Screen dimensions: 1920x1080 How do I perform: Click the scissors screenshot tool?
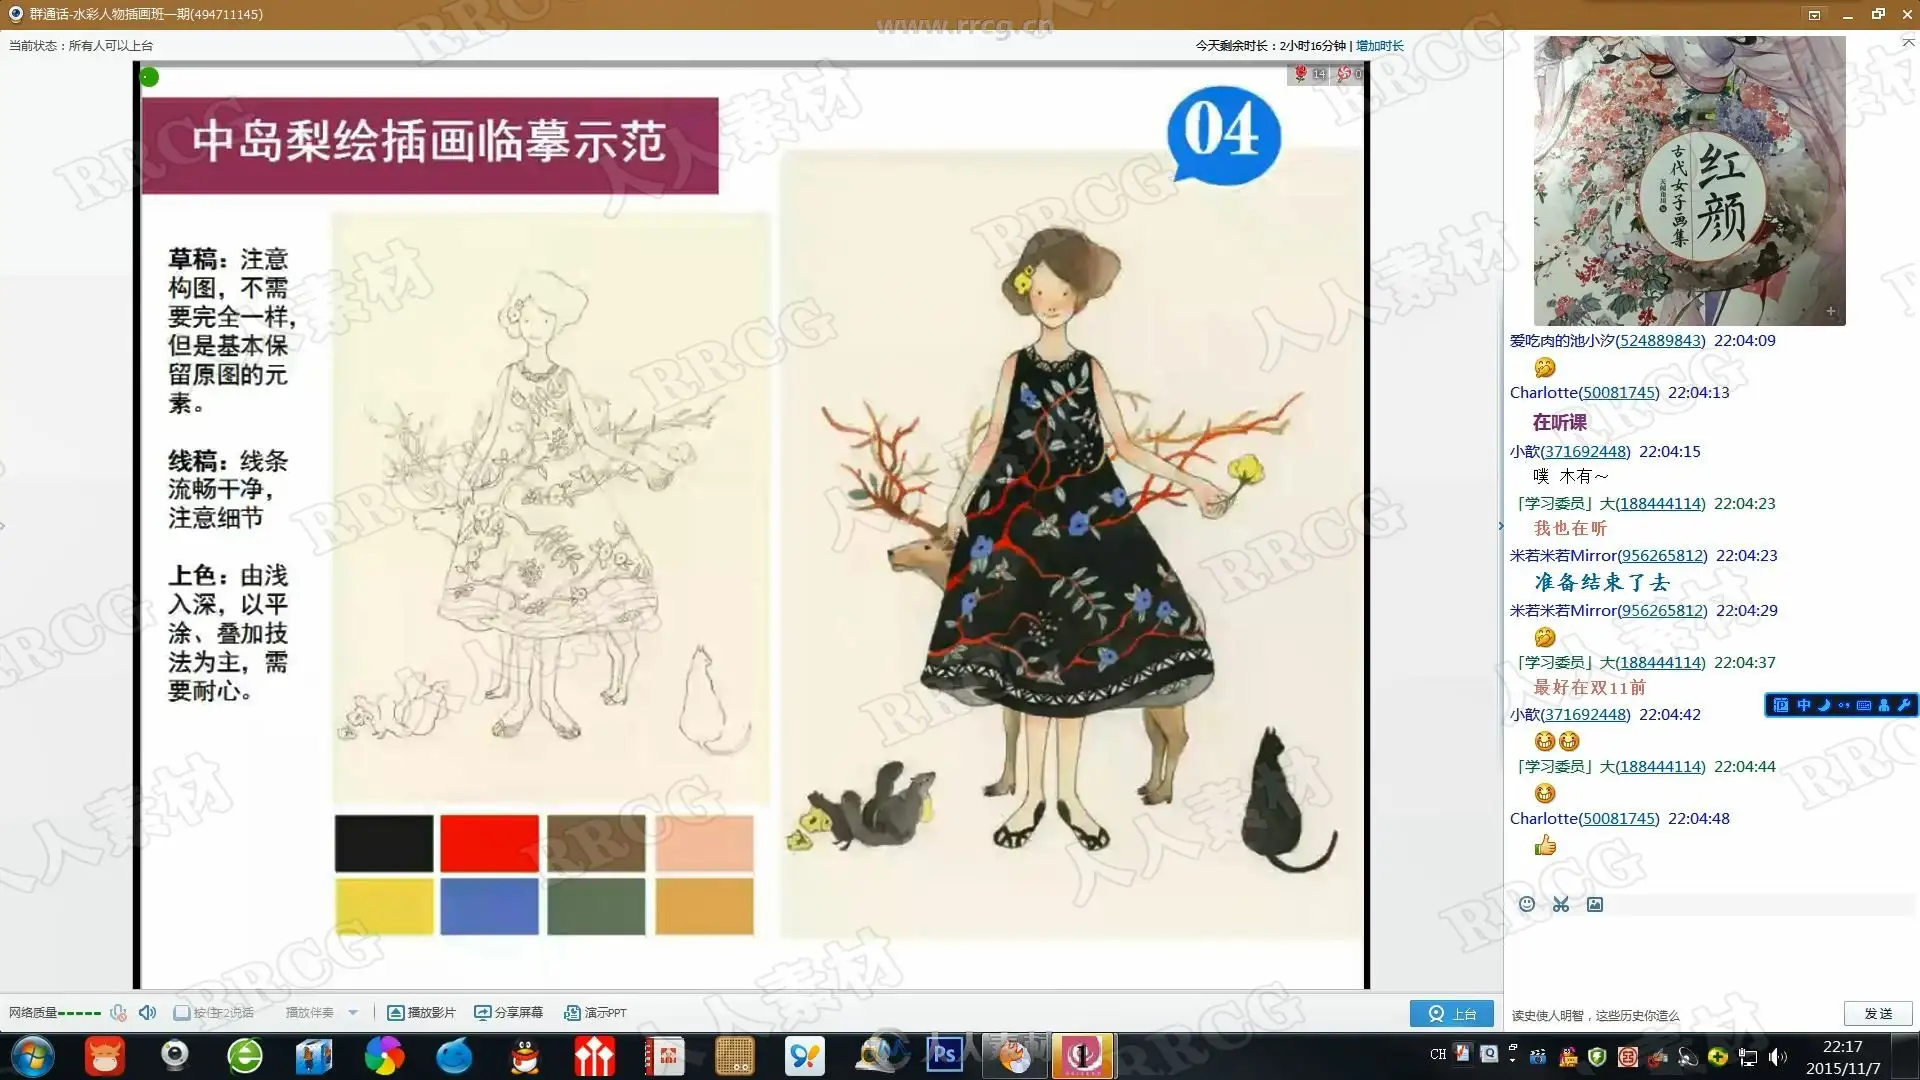tap(1561, 904)
